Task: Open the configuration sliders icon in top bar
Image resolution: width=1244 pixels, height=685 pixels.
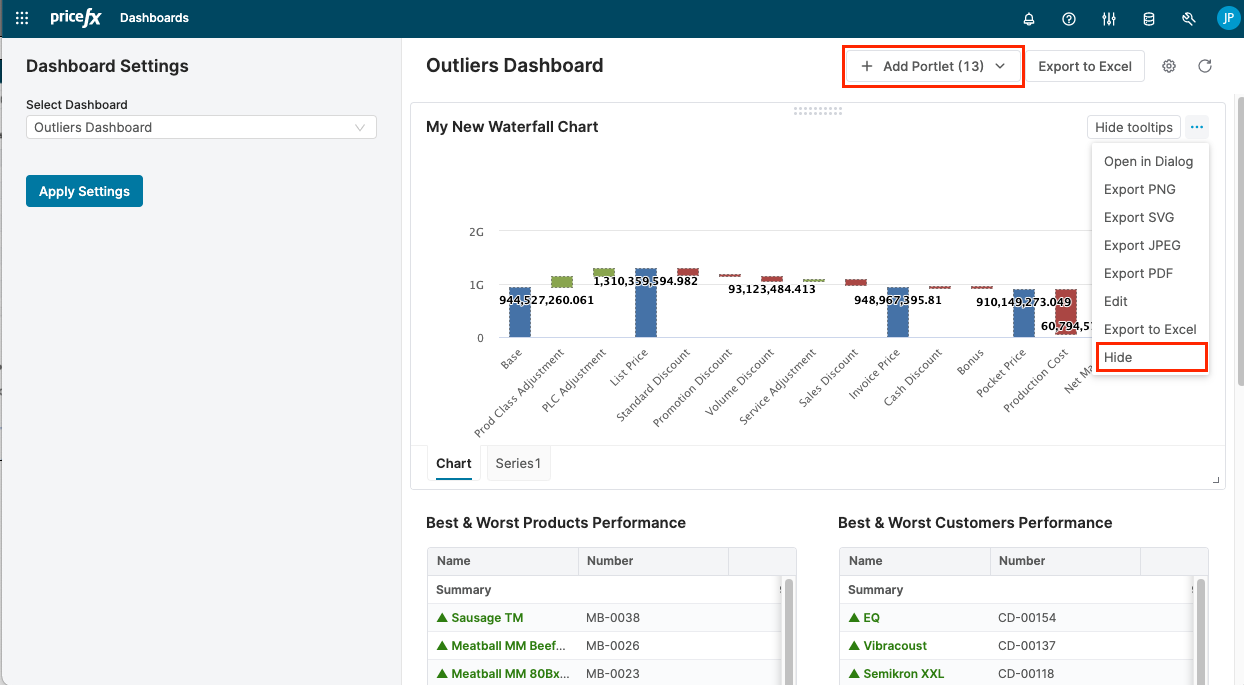Action: click(x=1108, y=18)
